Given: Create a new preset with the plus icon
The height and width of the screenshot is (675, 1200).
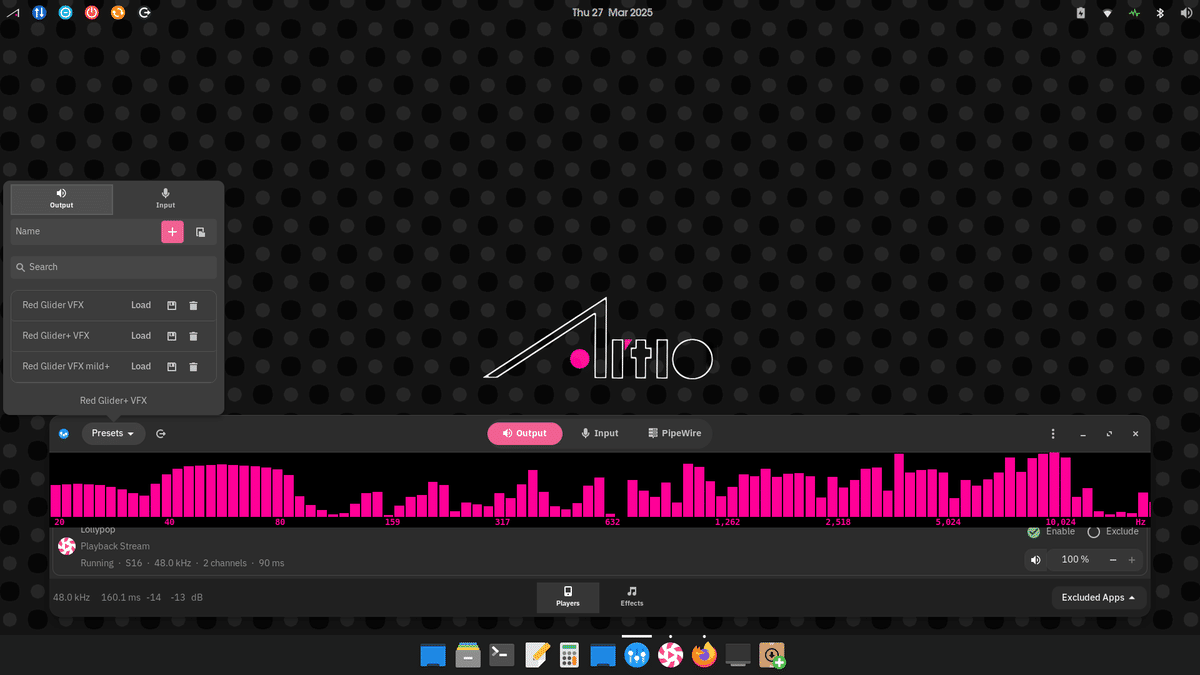Looking at the screenshot, I should coord(172,231).
